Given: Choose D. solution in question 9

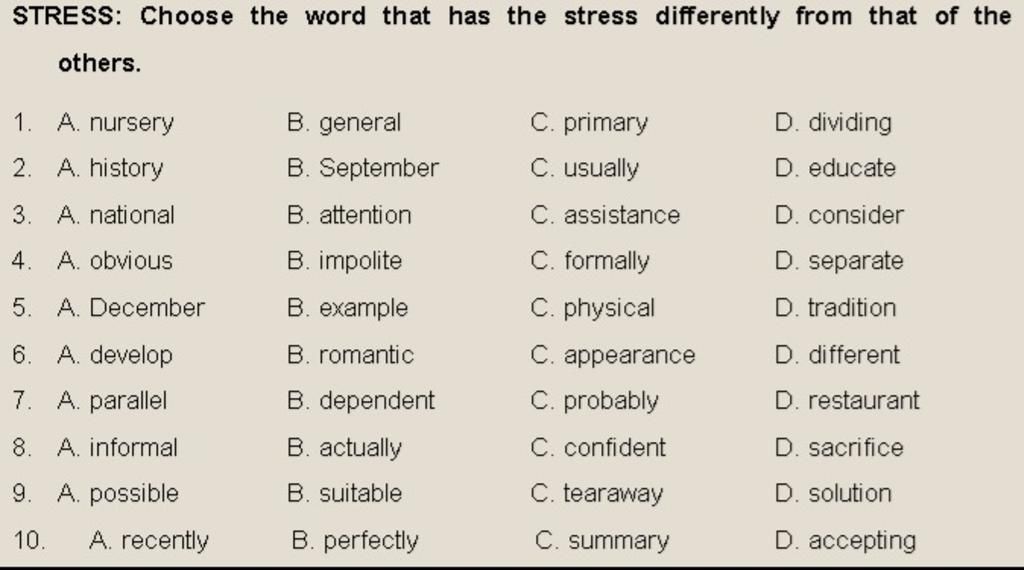Looking at the screenshot, I should (833, 494).
